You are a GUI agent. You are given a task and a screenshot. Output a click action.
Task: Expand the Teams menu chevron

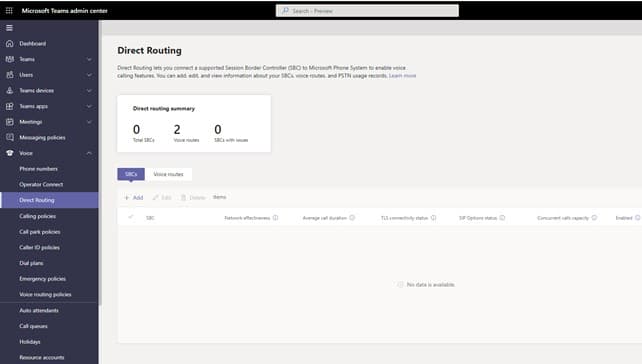tap(89, 59)
